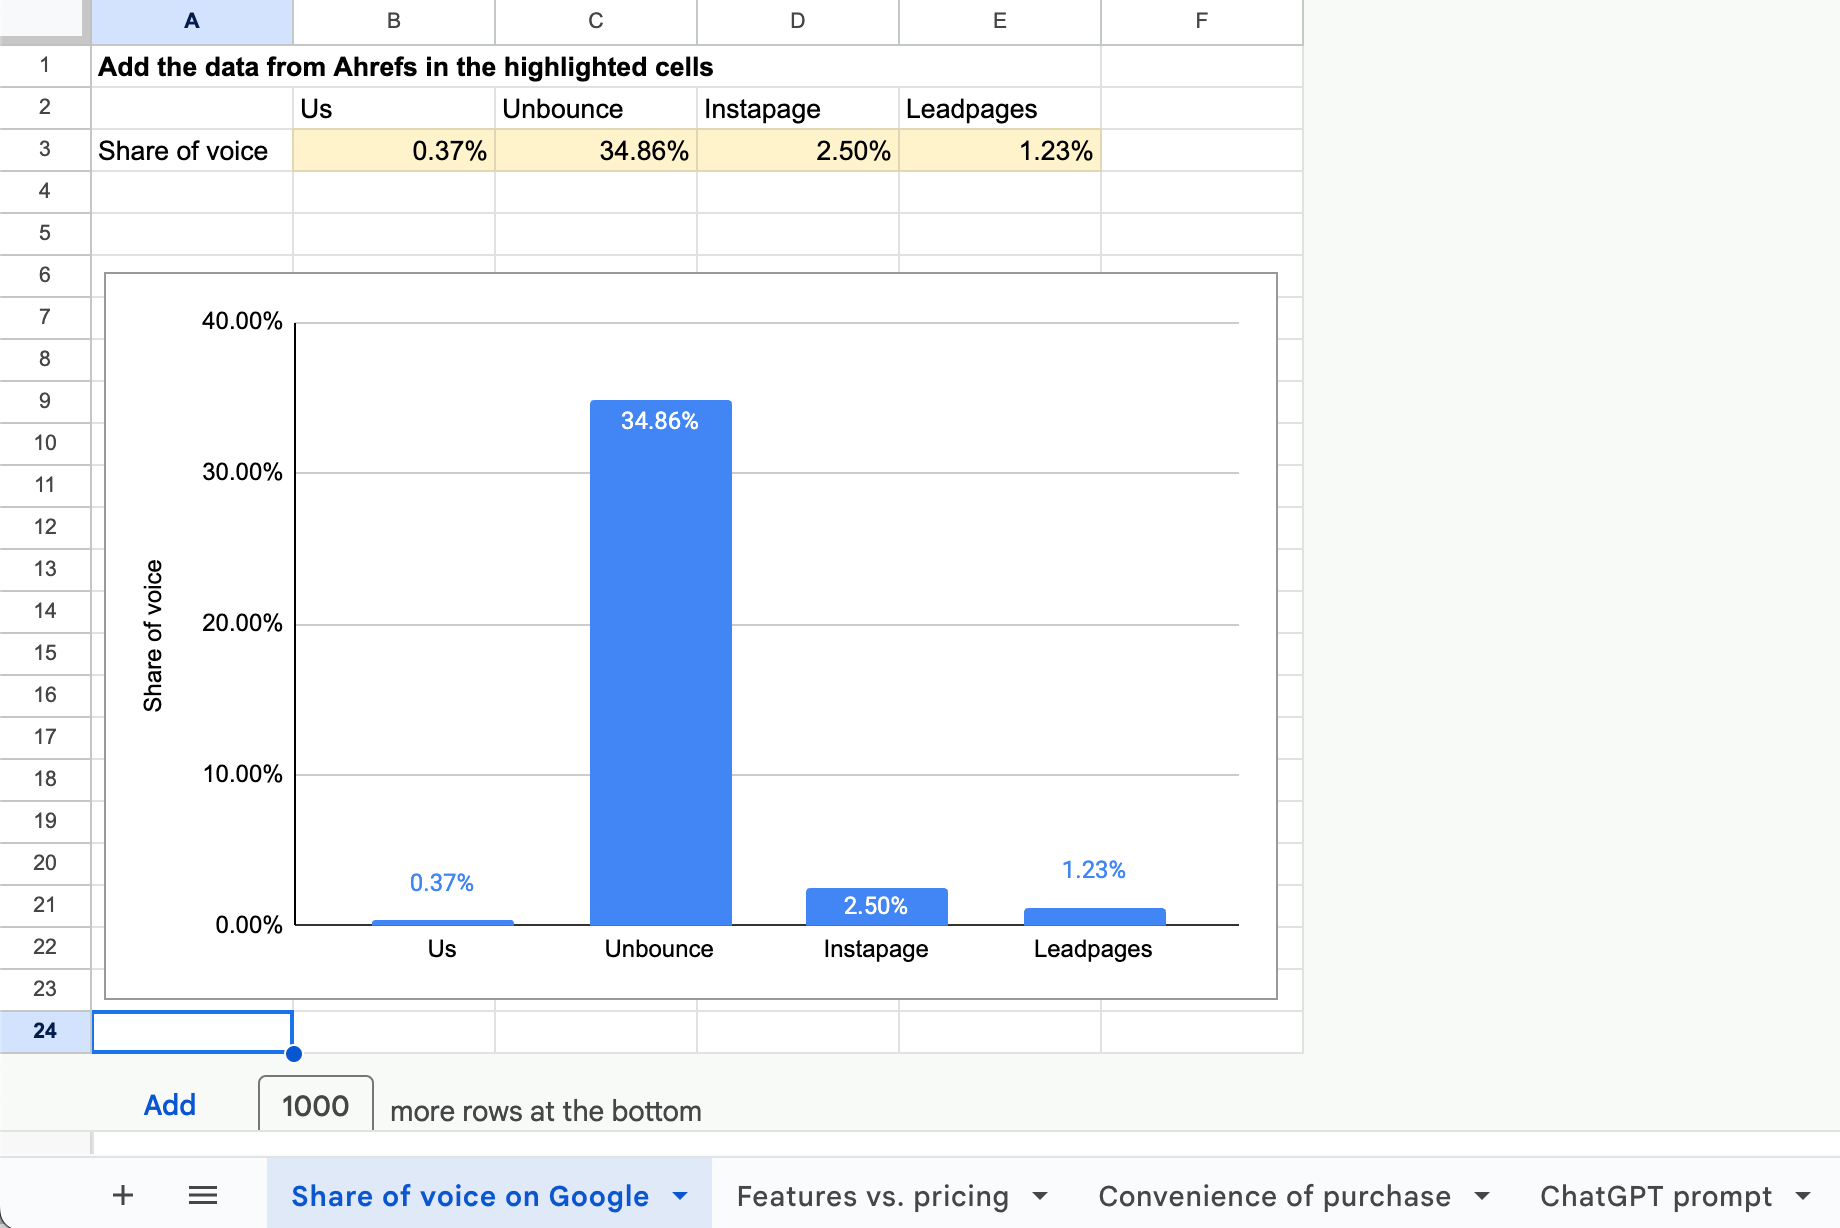Select the cell containing 34.86%
The image size is (1840, 1228).
click(x=595, y=150)
